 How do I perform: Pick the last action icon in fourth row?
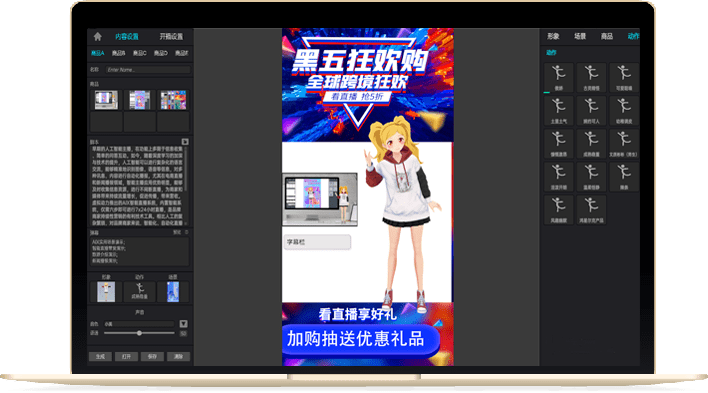point(624,177)
